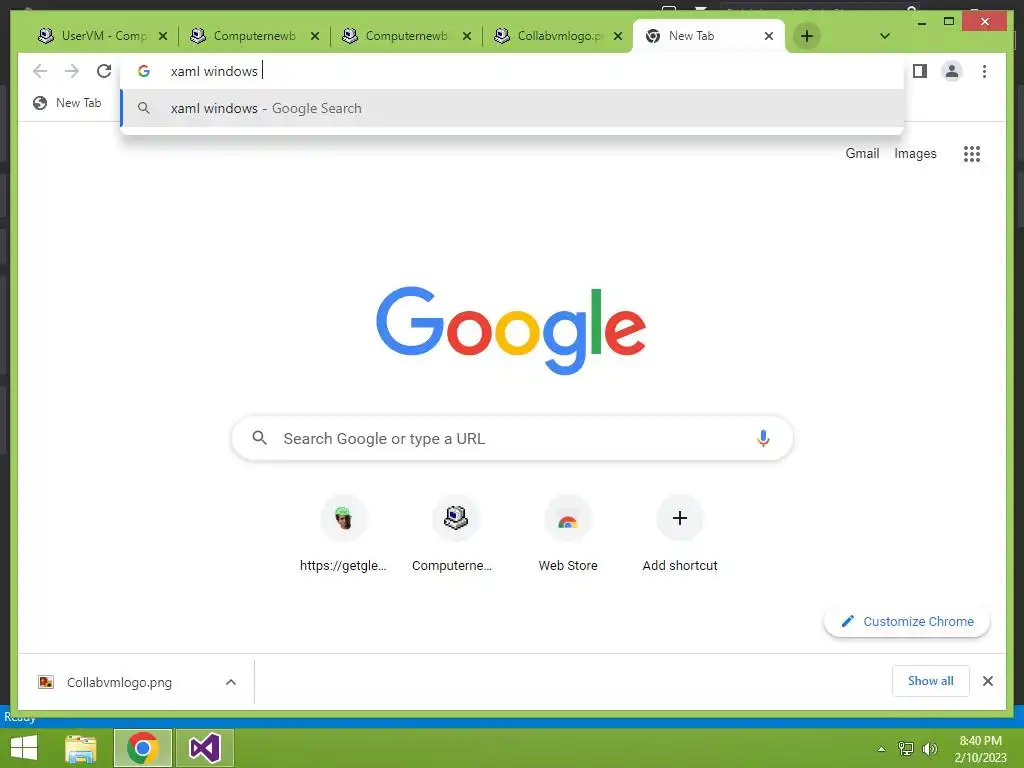The image size is (1024, 768).
Task: Open Chrome's three-dot menu
Action: [x=984, y=71]
